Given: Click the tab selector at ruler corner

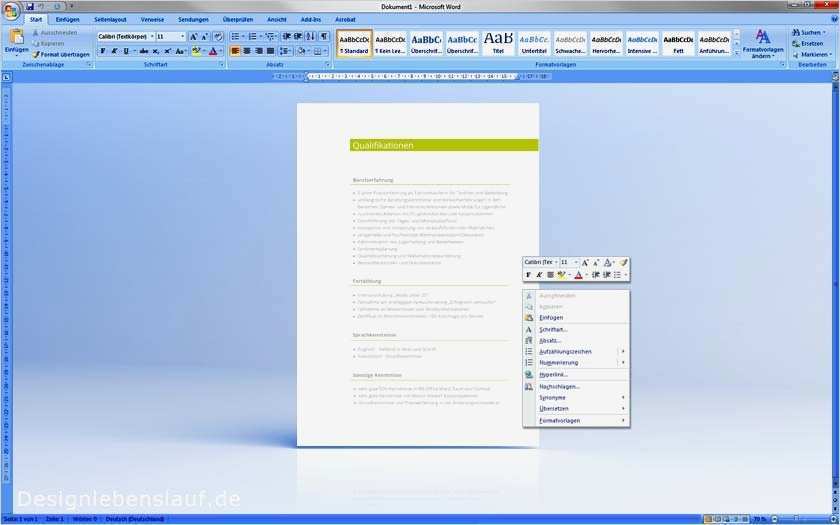Looking at the screenshot, I should (5, 77).
